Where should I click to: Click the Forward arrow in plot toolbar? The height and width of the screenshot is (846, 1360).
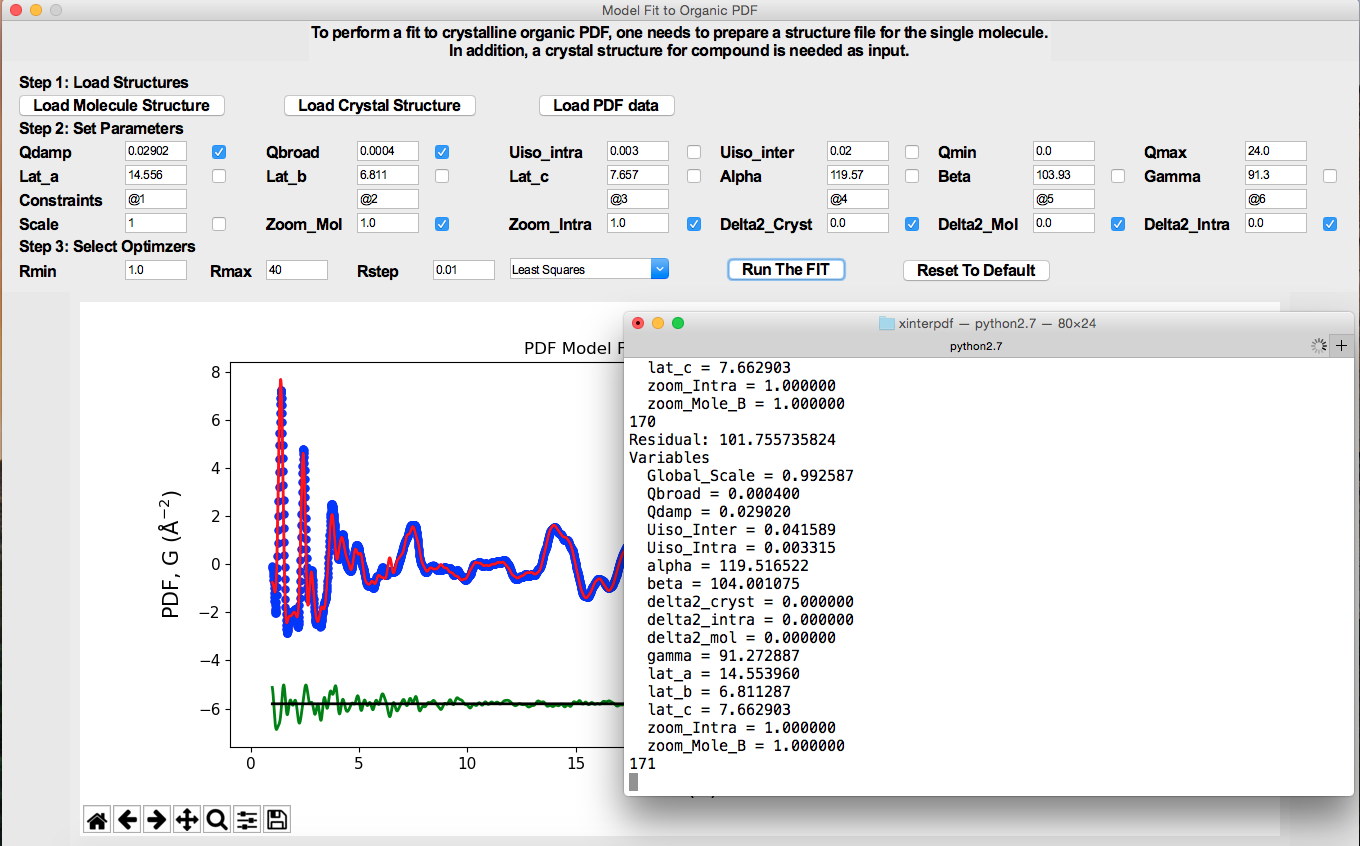click(157, 820)
